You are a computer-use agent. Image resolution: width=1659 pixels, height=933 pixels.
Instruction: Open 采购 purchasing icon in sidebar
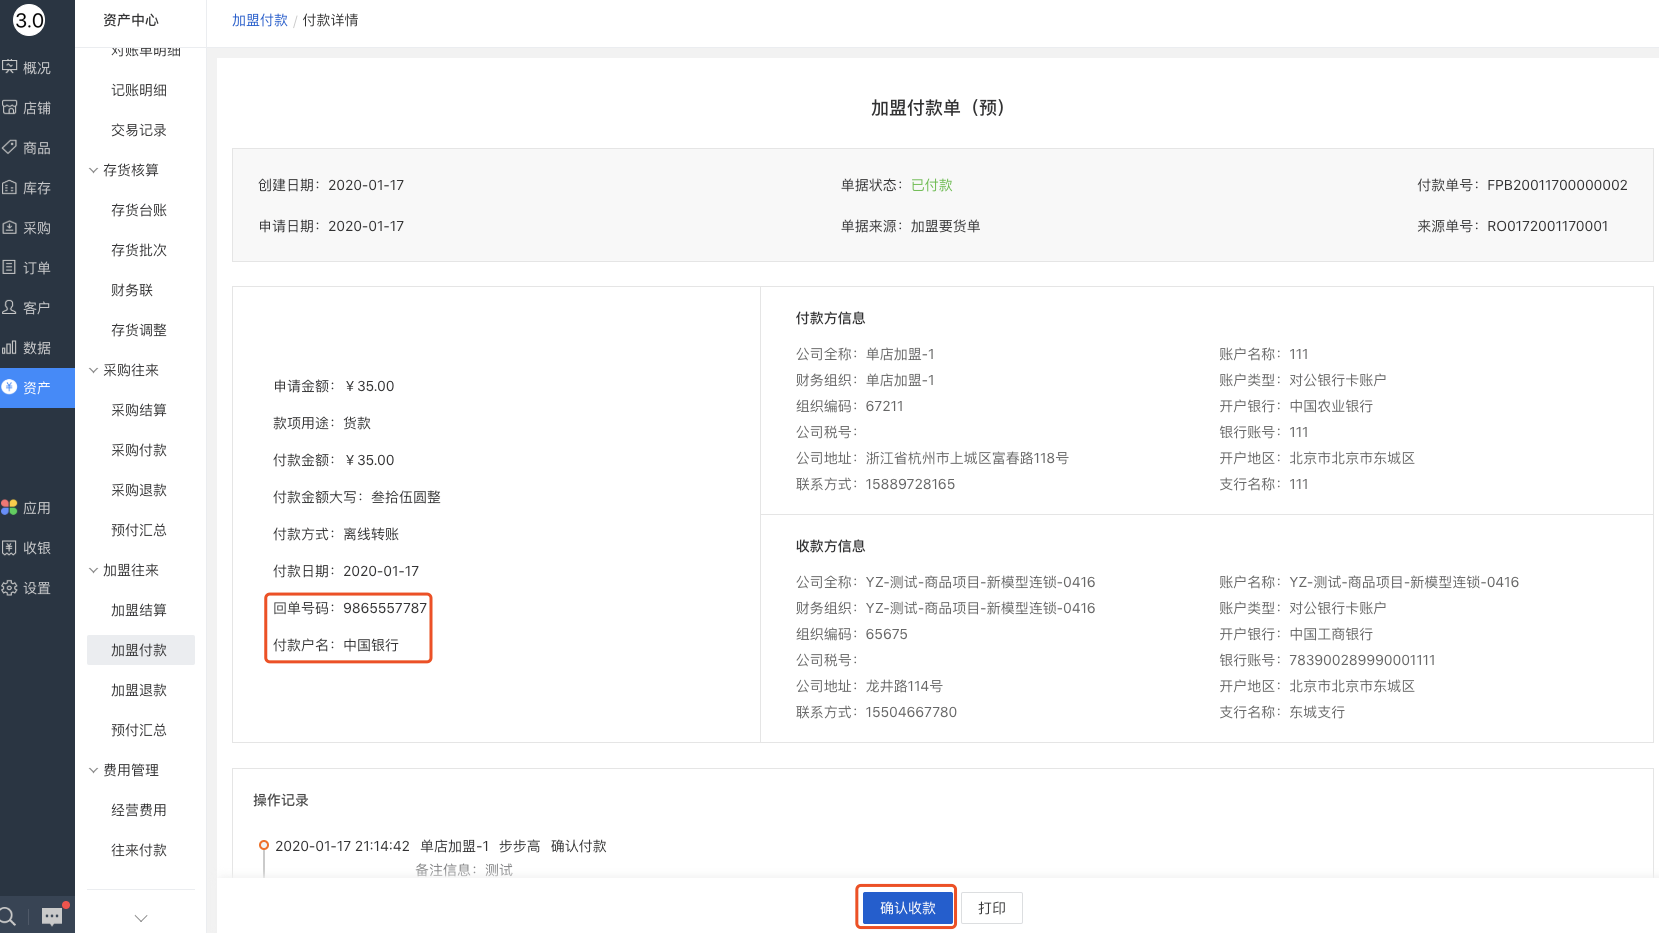(10, 227)
